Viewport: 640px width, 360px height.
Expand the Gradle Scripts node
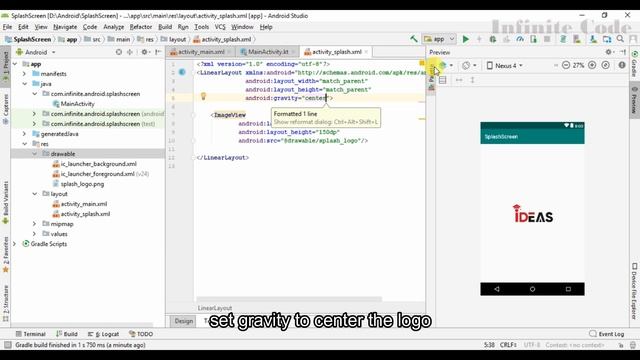pos(15,244)
